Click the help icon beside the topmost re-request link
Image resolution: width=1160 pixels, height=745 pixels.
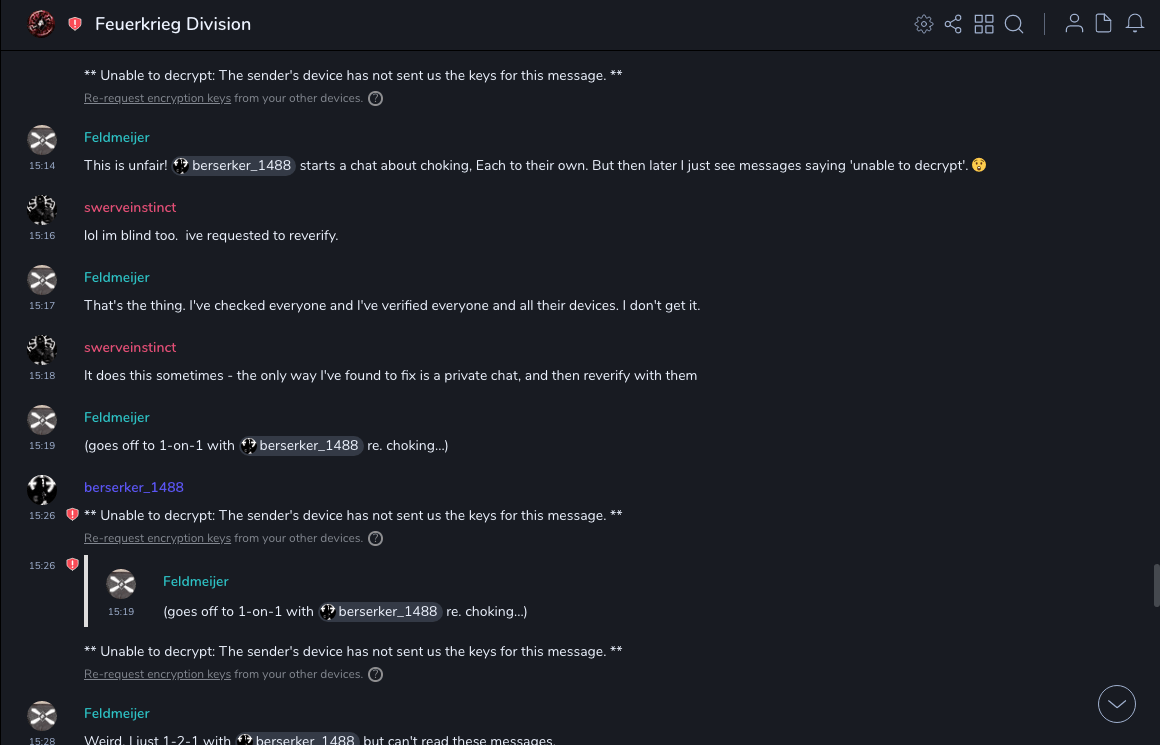tap(376, 98)
